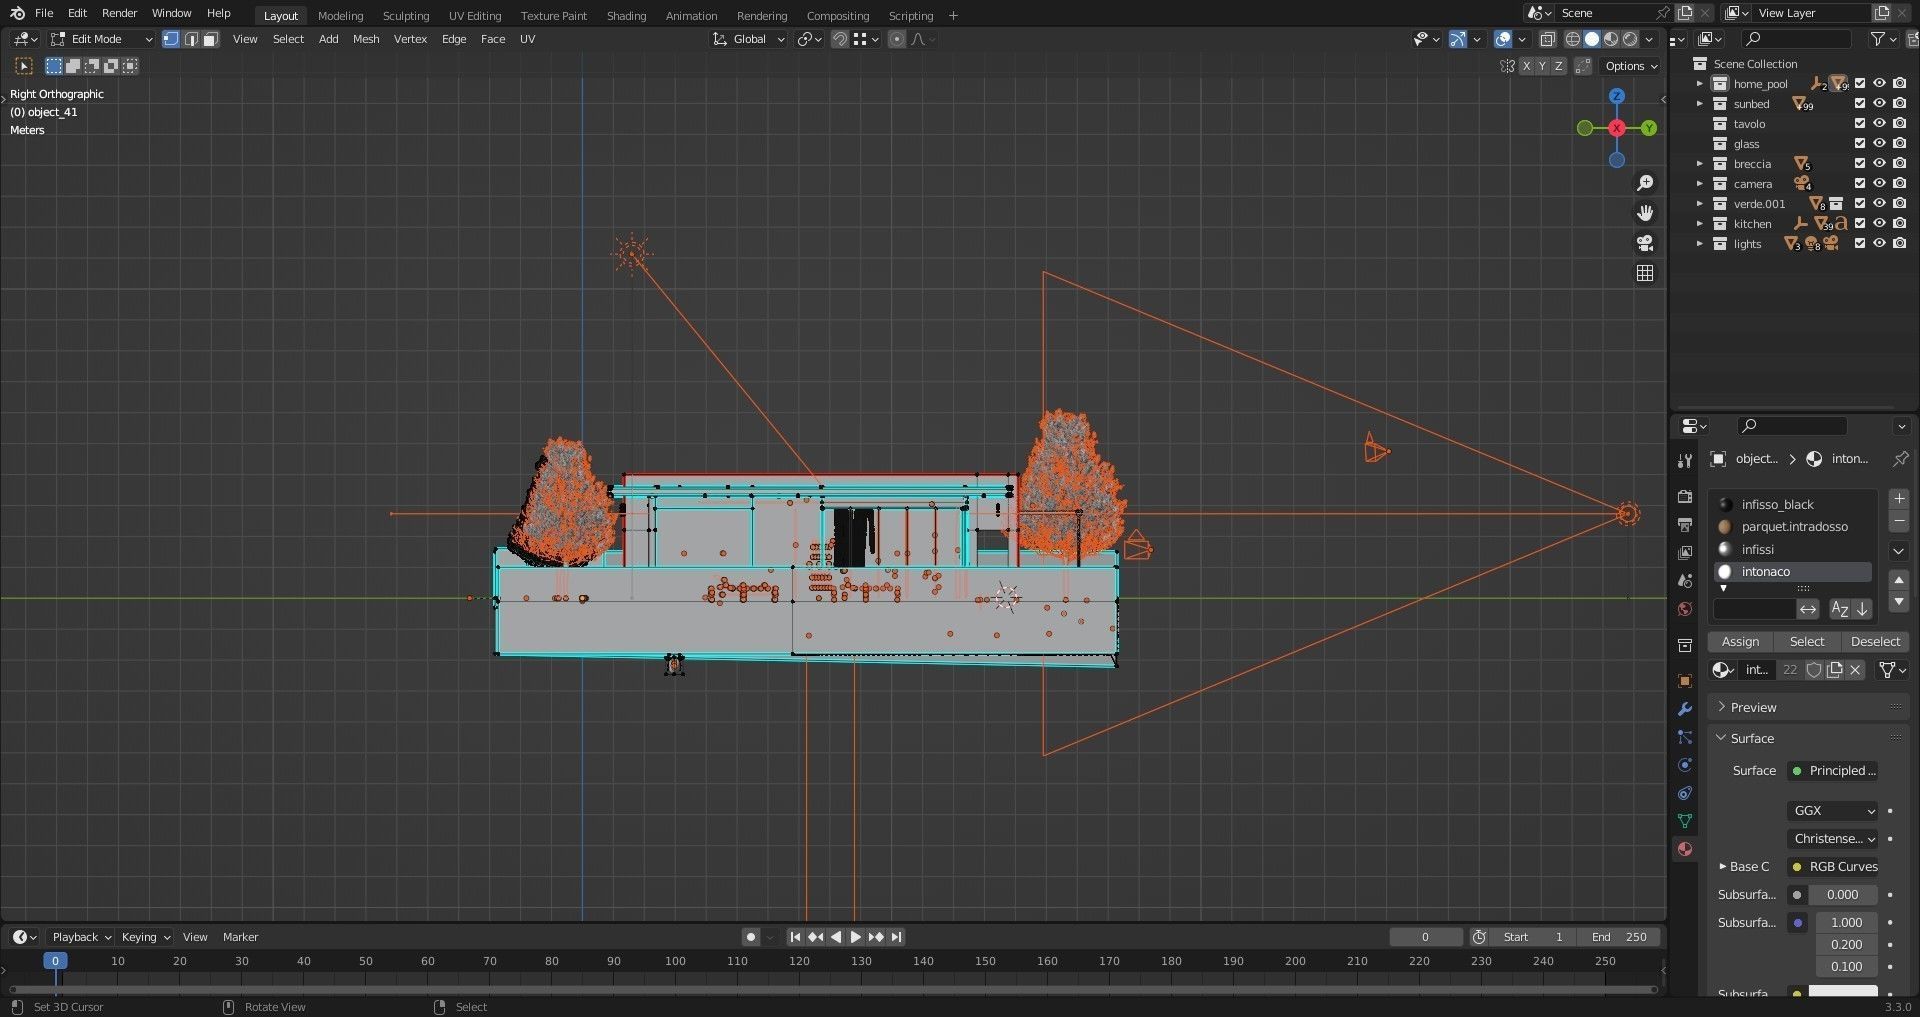Open the Object Data properties tab
The image size is (1920, 1017).
pyautogui.click(x=1685, y=821)
